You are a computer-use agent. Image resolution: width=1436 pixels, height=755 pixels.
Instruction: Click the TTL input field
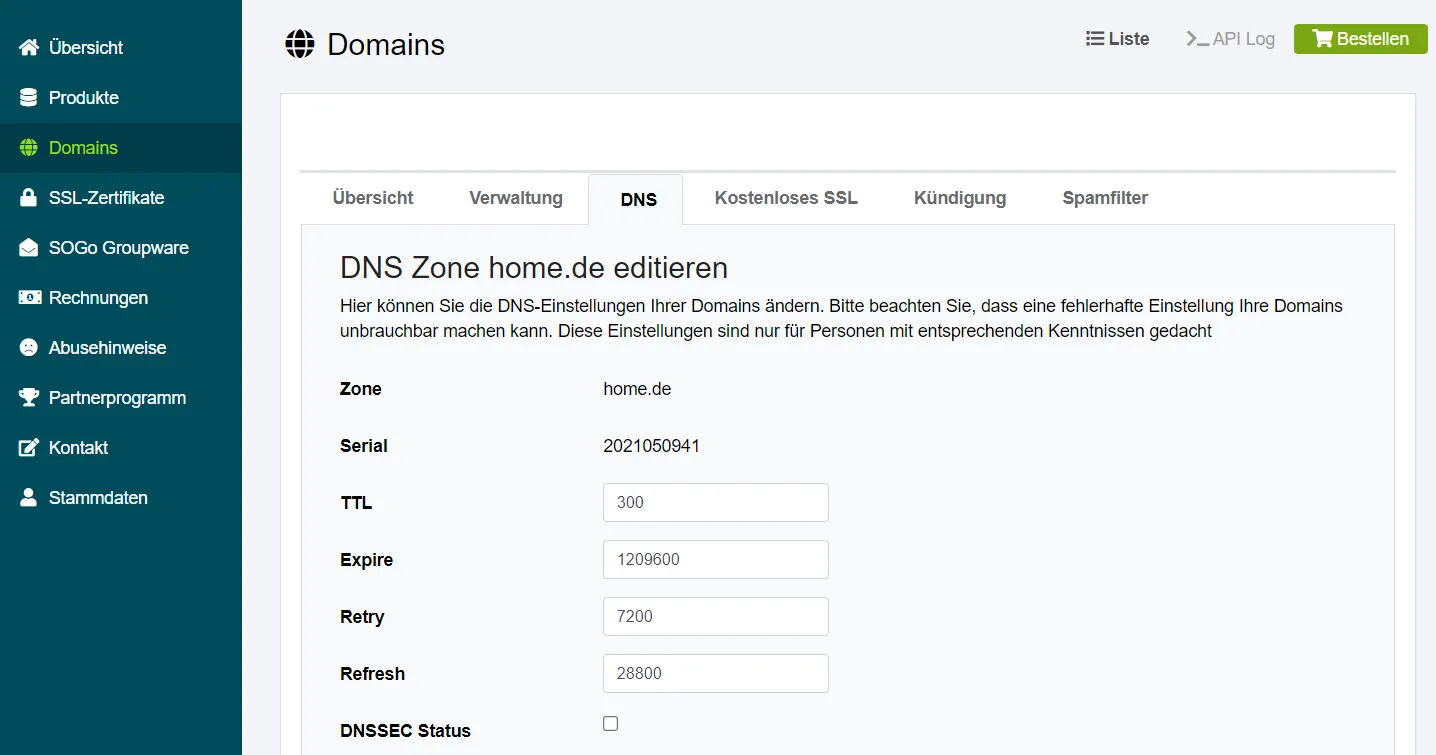[716, 502]
